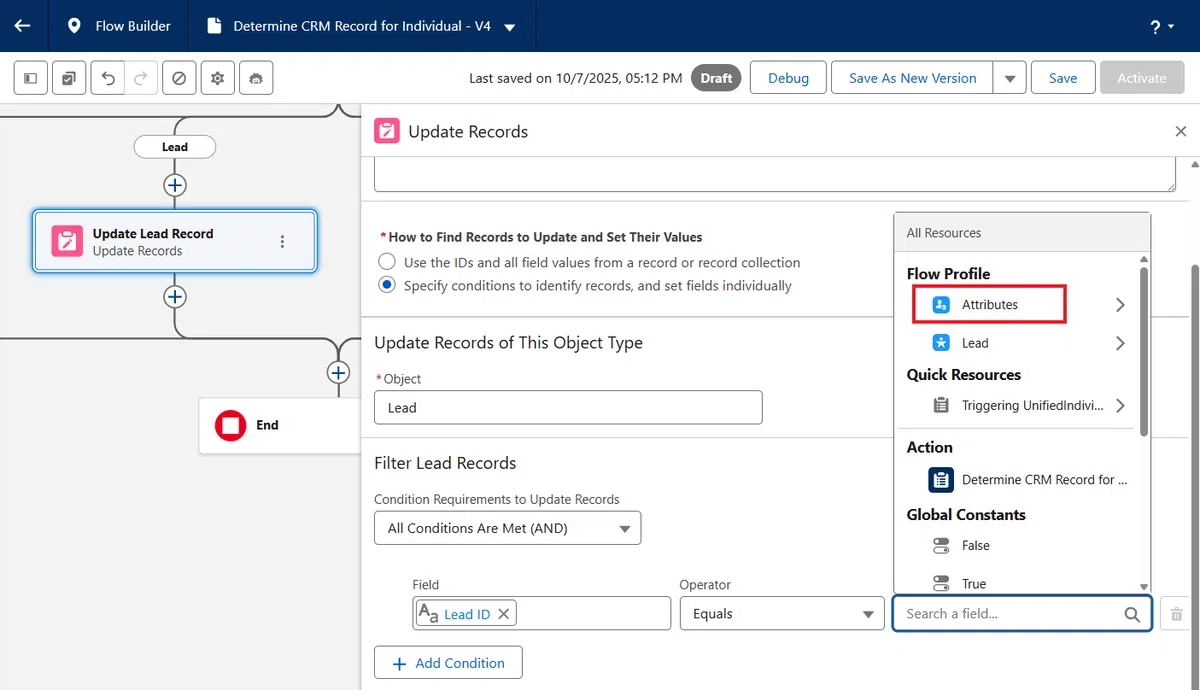Click the Update Records panel header icon

(386, 131)
